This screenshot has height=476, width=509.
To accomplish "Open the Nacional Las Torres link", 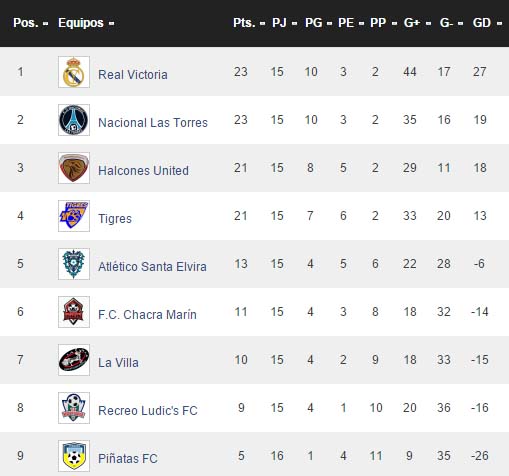I will [x=153, y=123].
